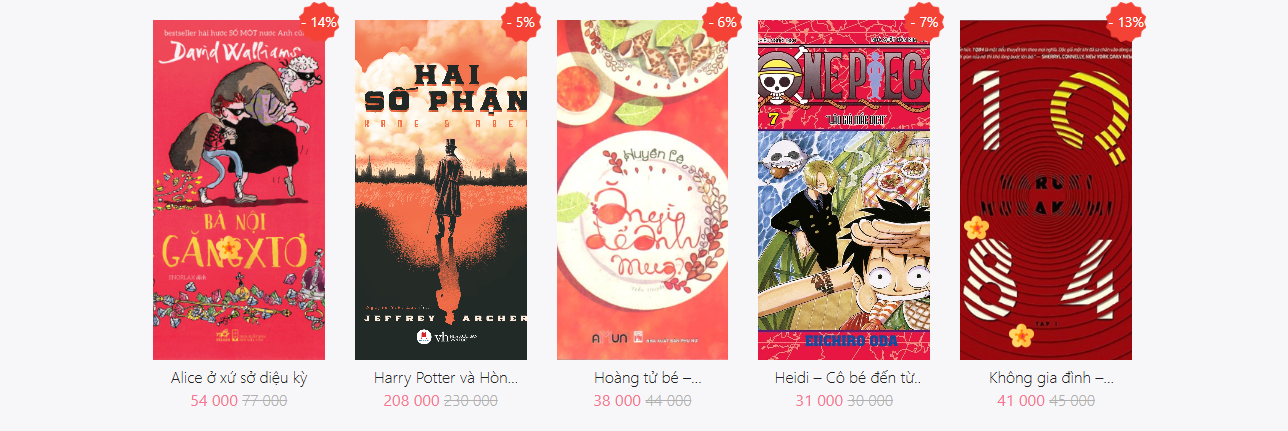
Task: Click the -6% discount badge
Action: [724, 21]
